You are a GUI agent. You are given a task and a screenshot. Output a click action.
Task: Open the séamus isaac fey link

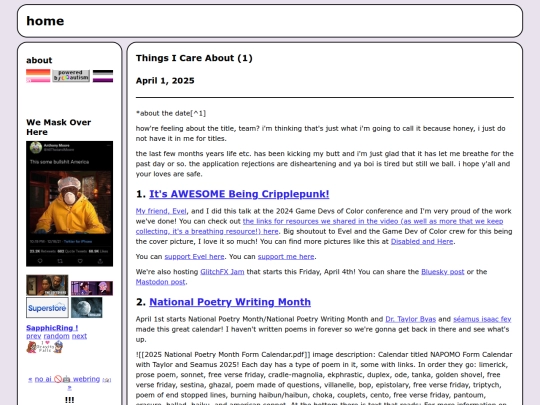[482, 319]
